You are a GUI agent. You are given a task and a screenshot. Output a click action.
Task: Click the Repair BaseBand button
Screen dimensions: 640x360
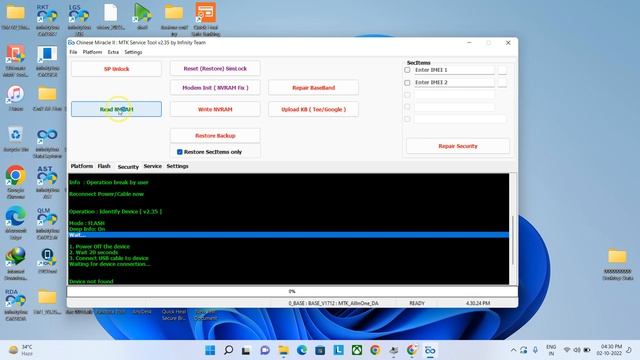click(313, 88)
